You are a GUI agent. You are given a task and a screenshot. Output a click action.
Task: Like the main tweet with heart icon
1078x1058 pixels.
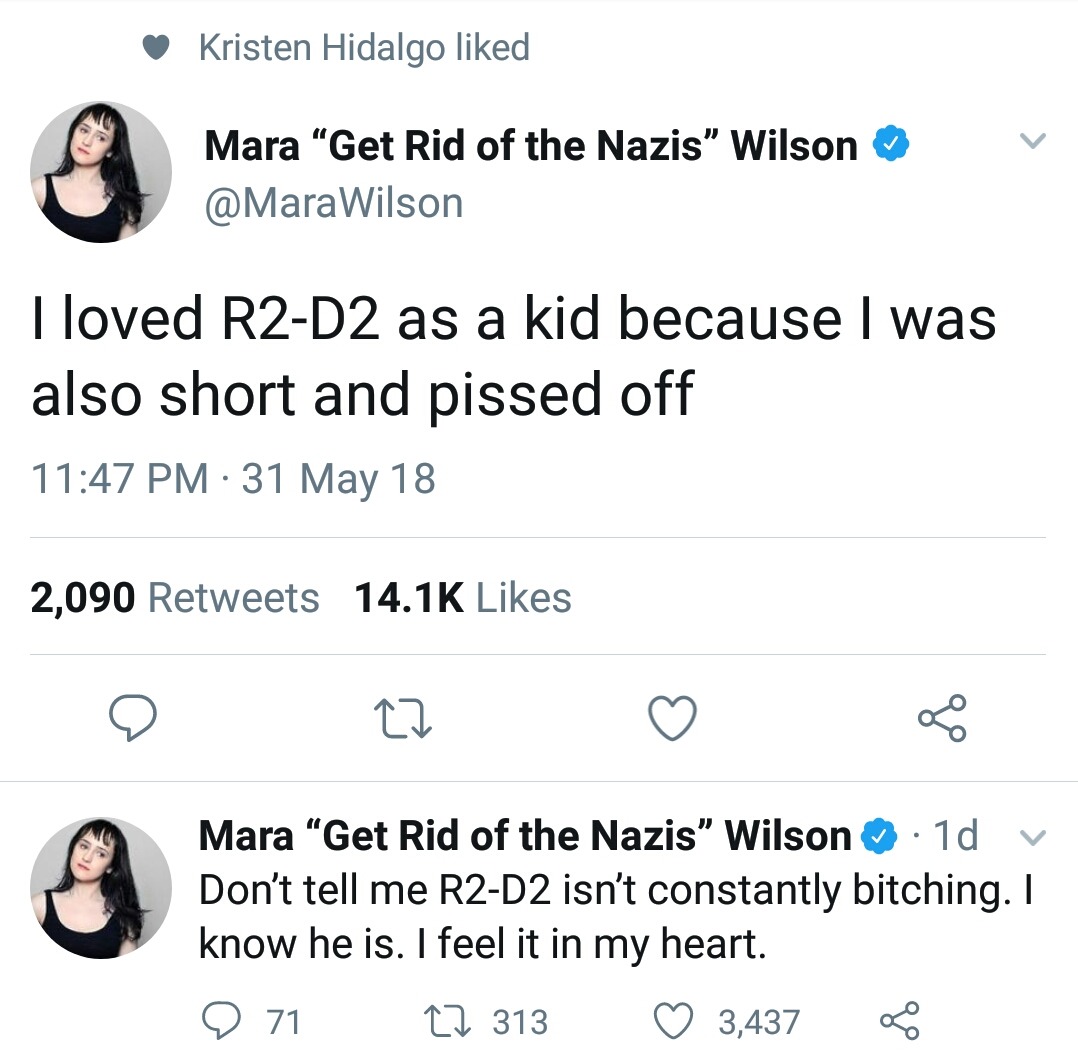click(672, 719)
